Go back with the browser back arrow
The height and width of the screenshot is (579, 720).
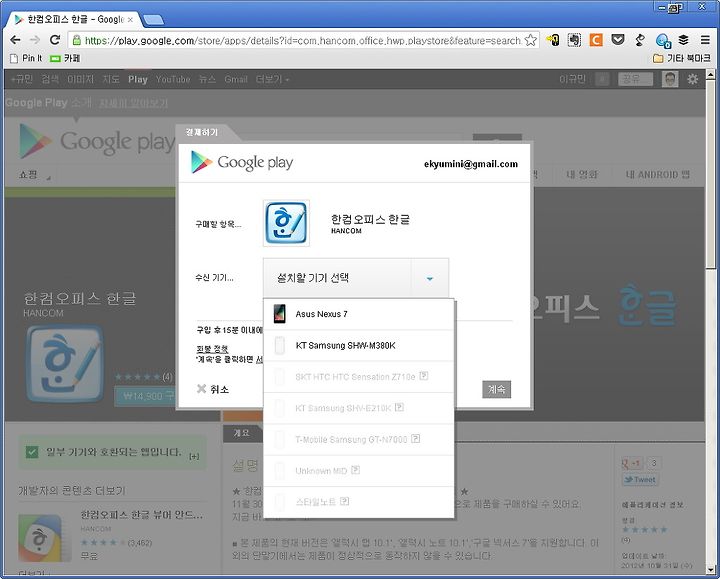15,40
